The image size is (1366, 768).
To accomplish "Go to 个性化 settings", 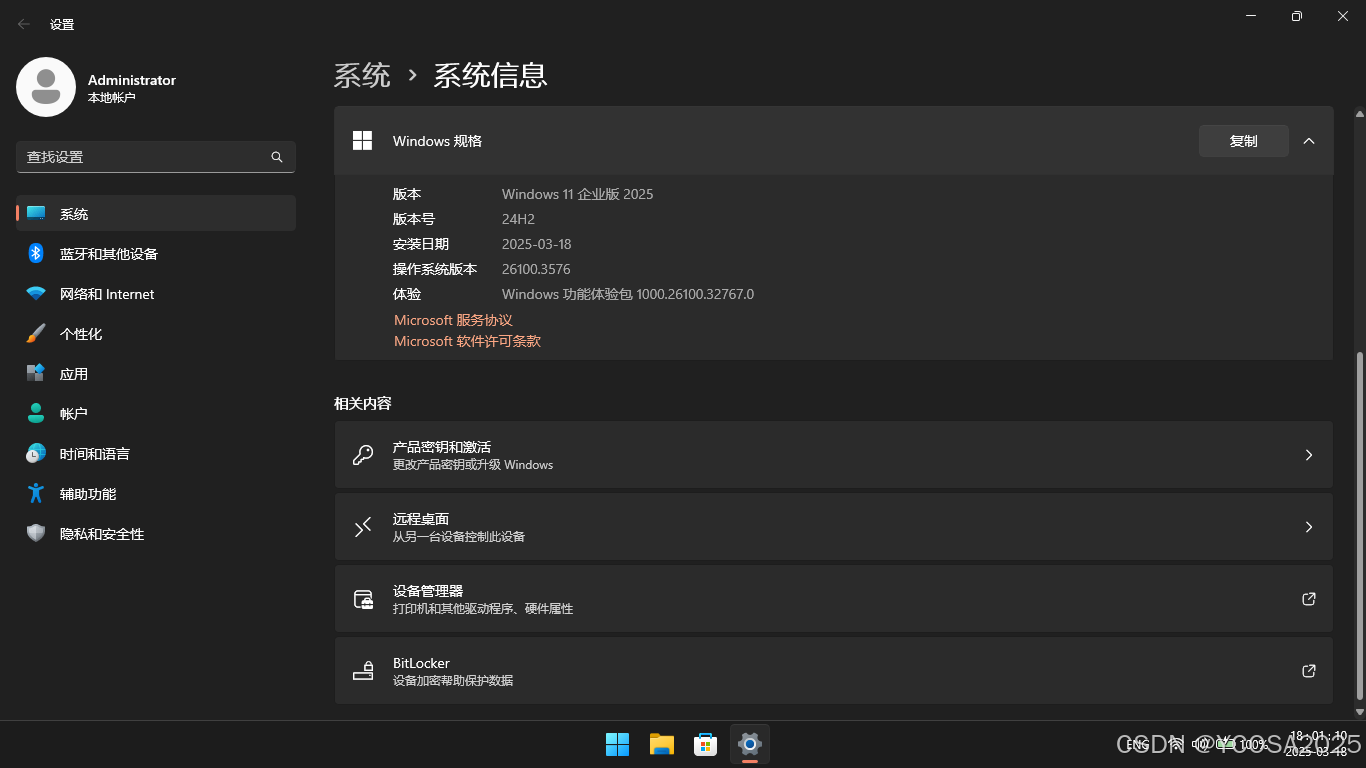I will [x=156, y=334].
